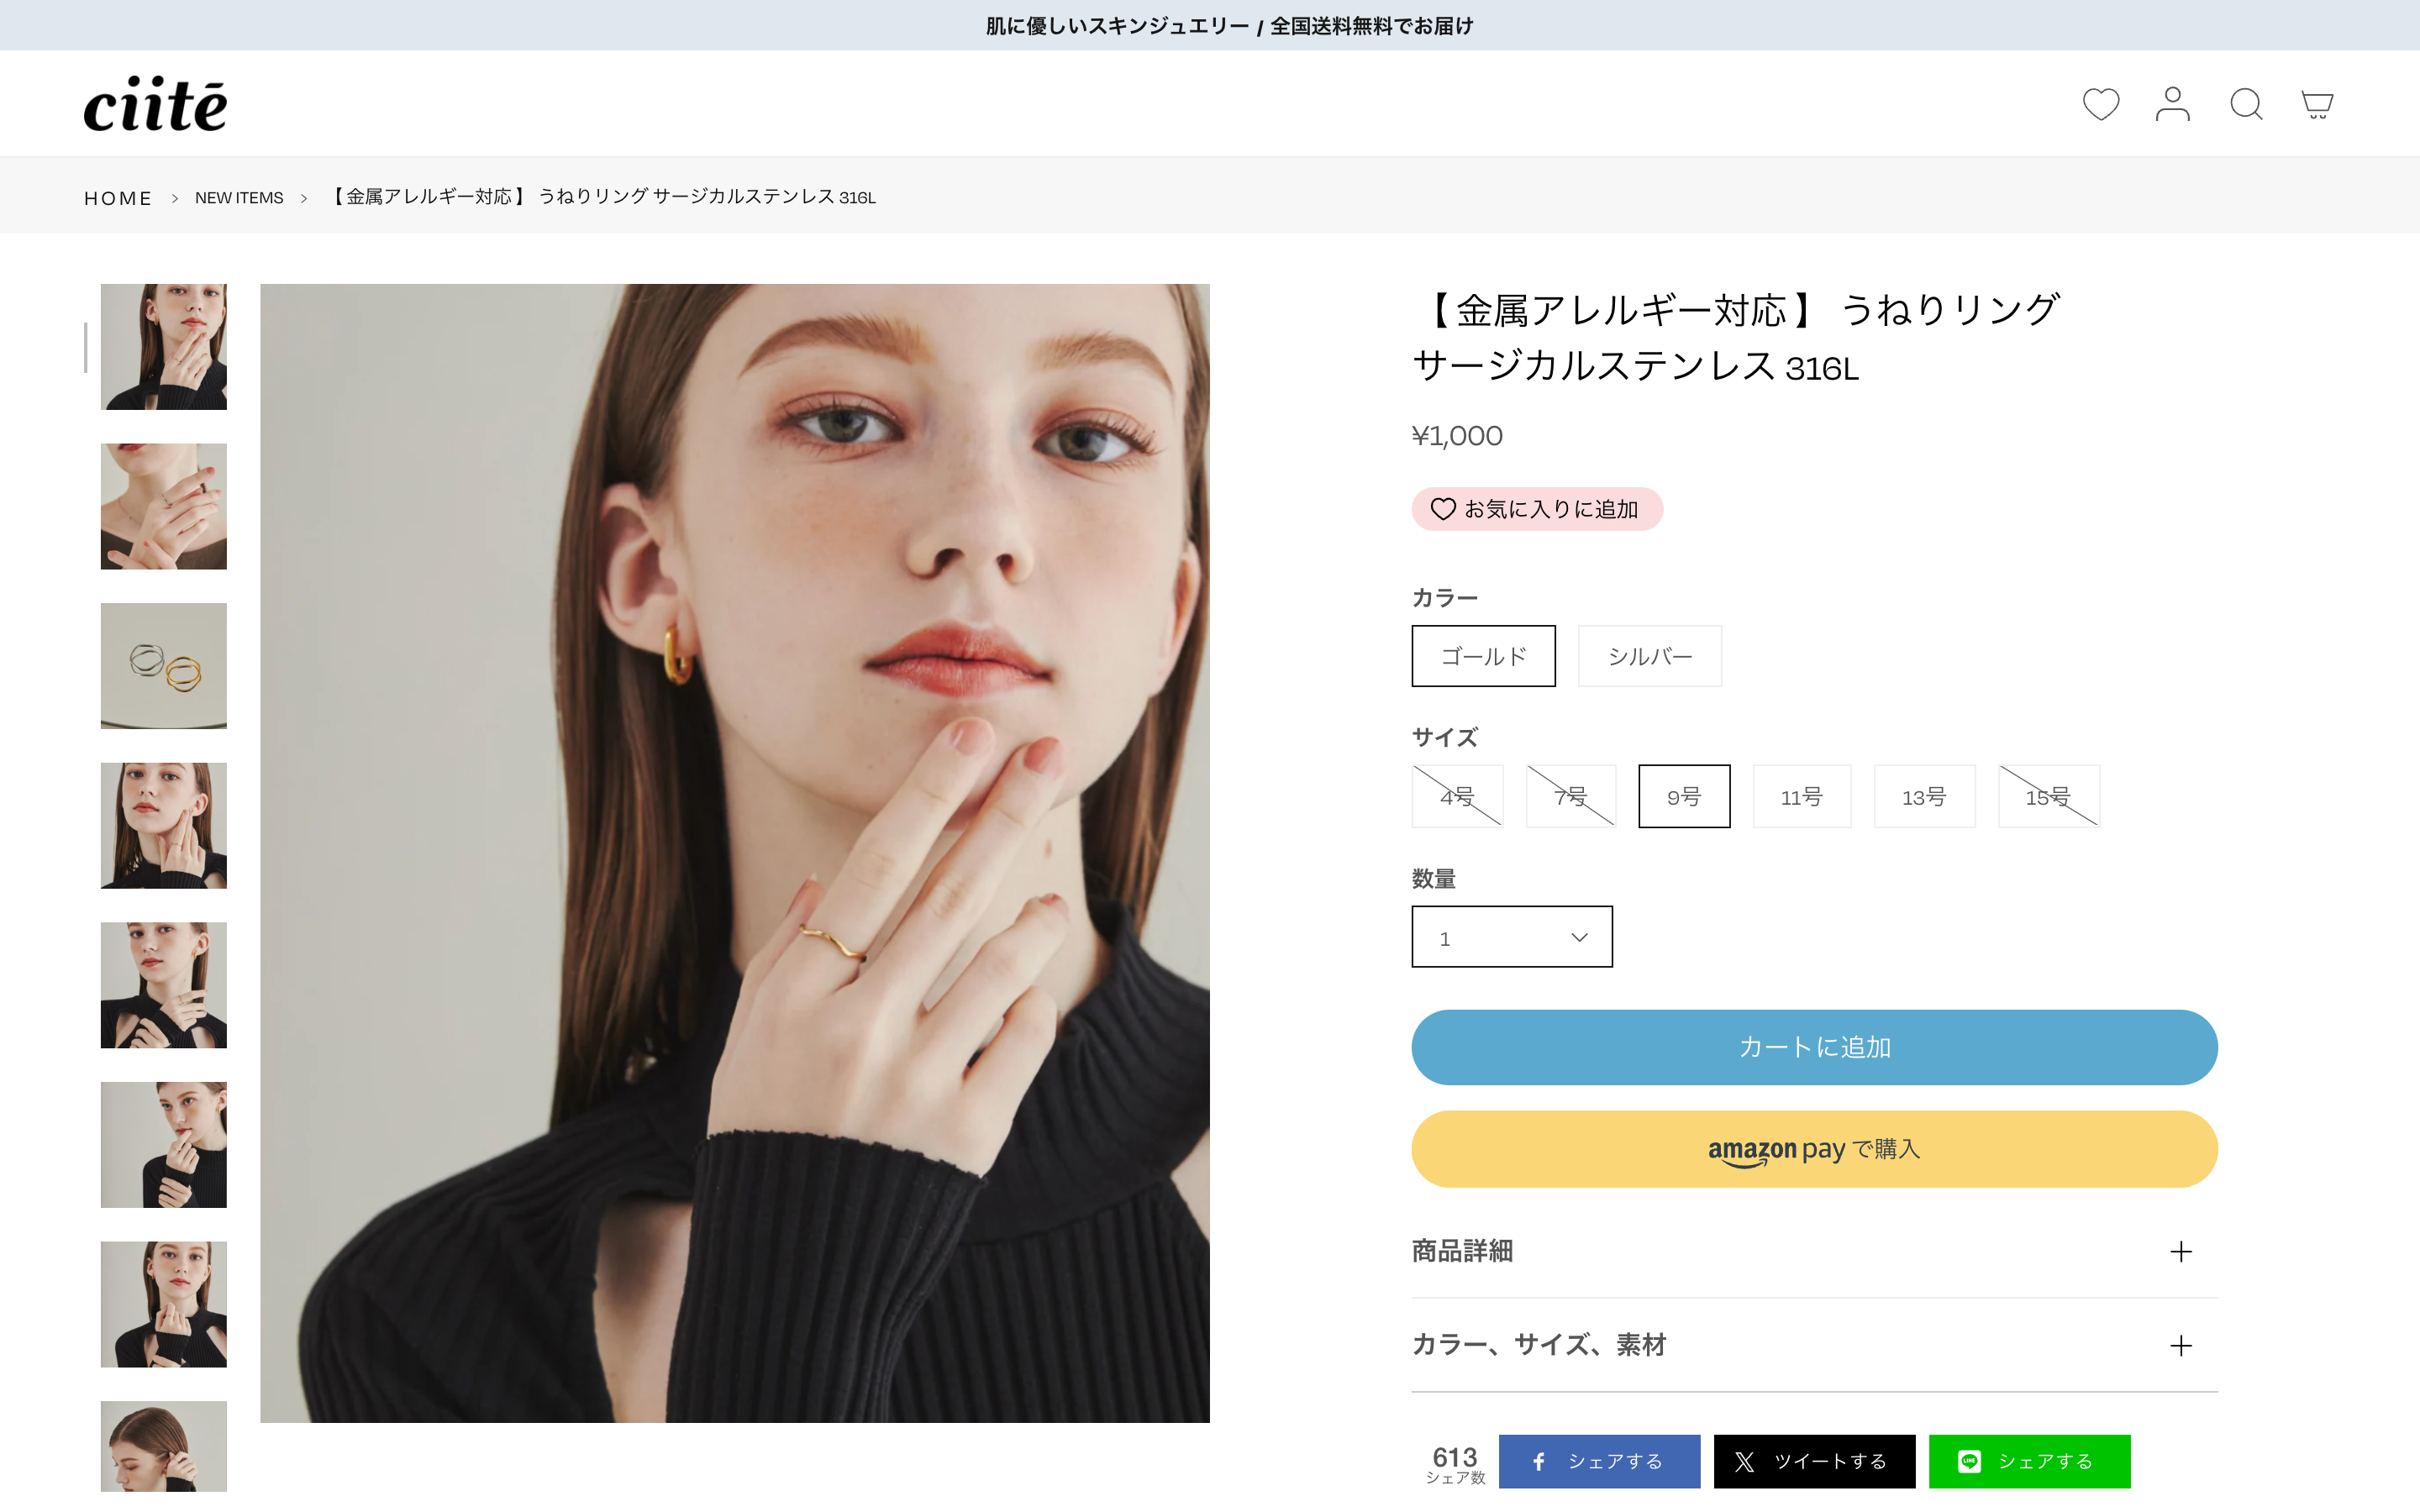Open the wishlist heart icon in header
Screen dimensions: 2420x1512
[x=2100, y=104]
